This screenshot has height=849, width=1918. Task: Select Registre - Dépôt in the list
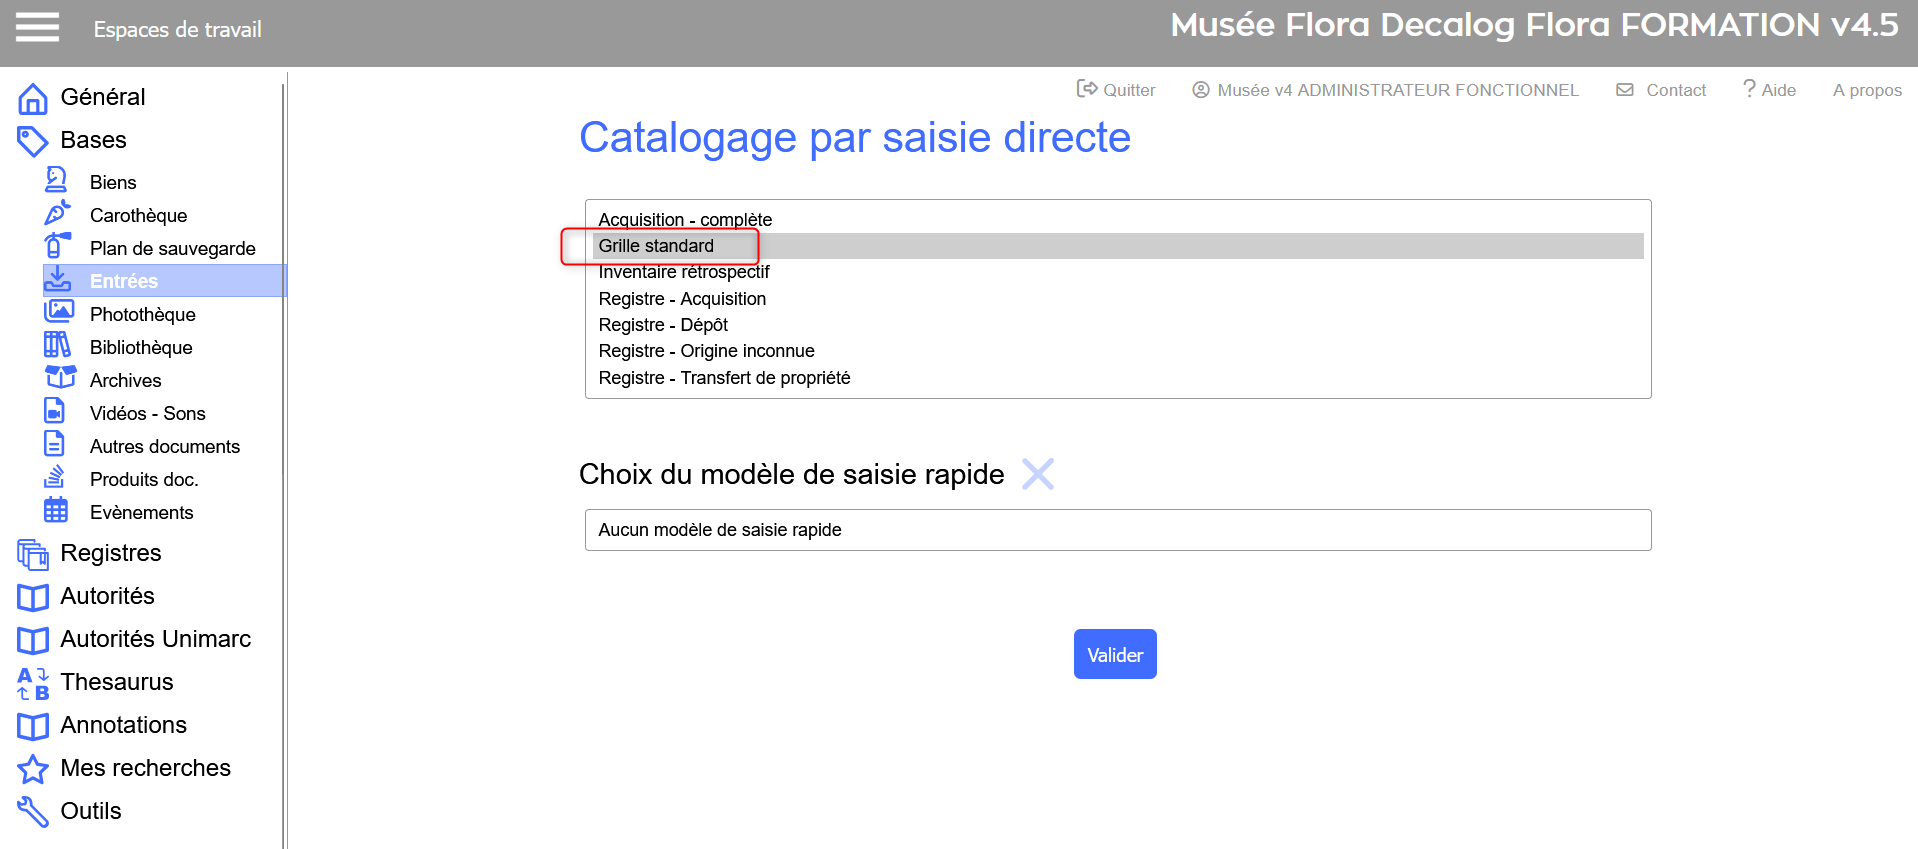coord(663,325)
